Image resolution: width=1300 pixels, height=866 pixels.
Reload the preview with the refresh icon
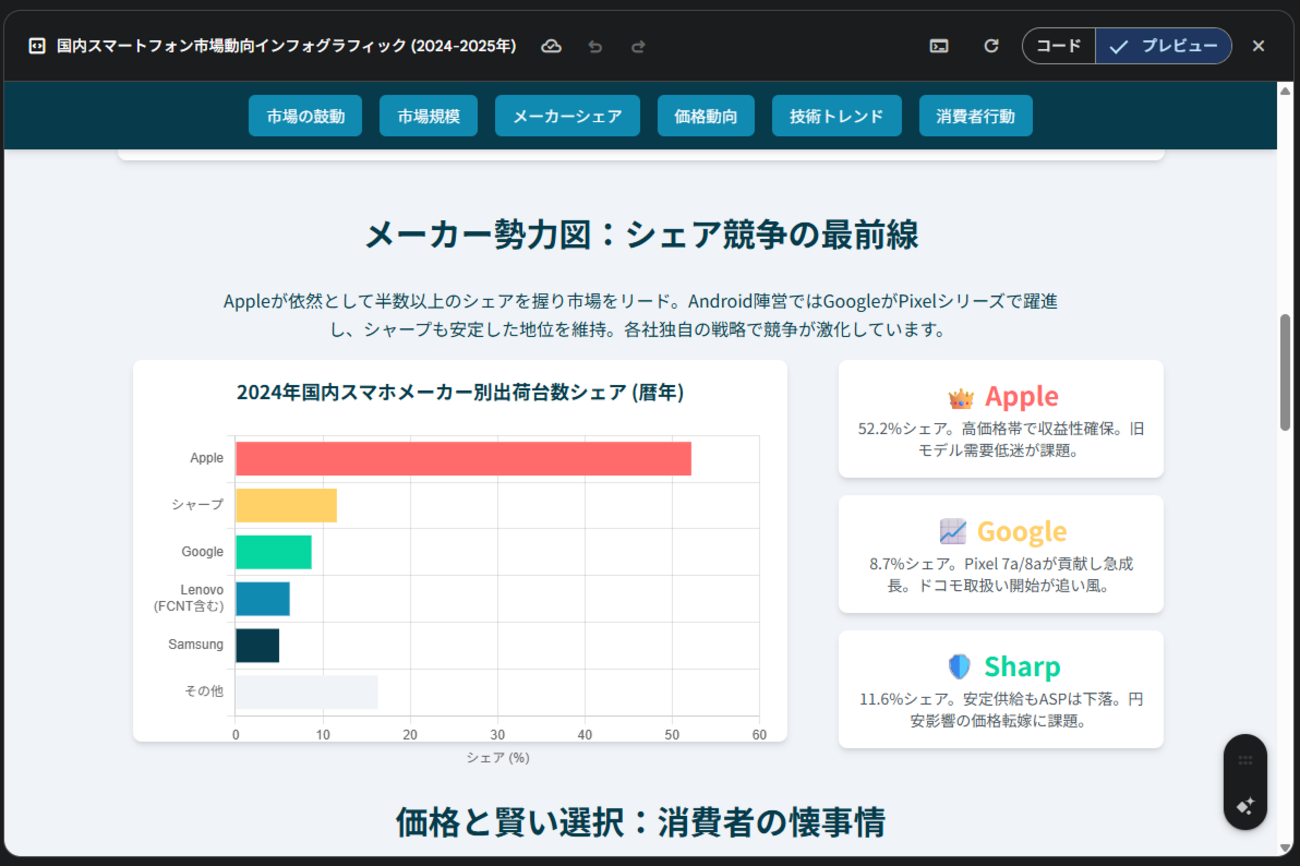991,46
